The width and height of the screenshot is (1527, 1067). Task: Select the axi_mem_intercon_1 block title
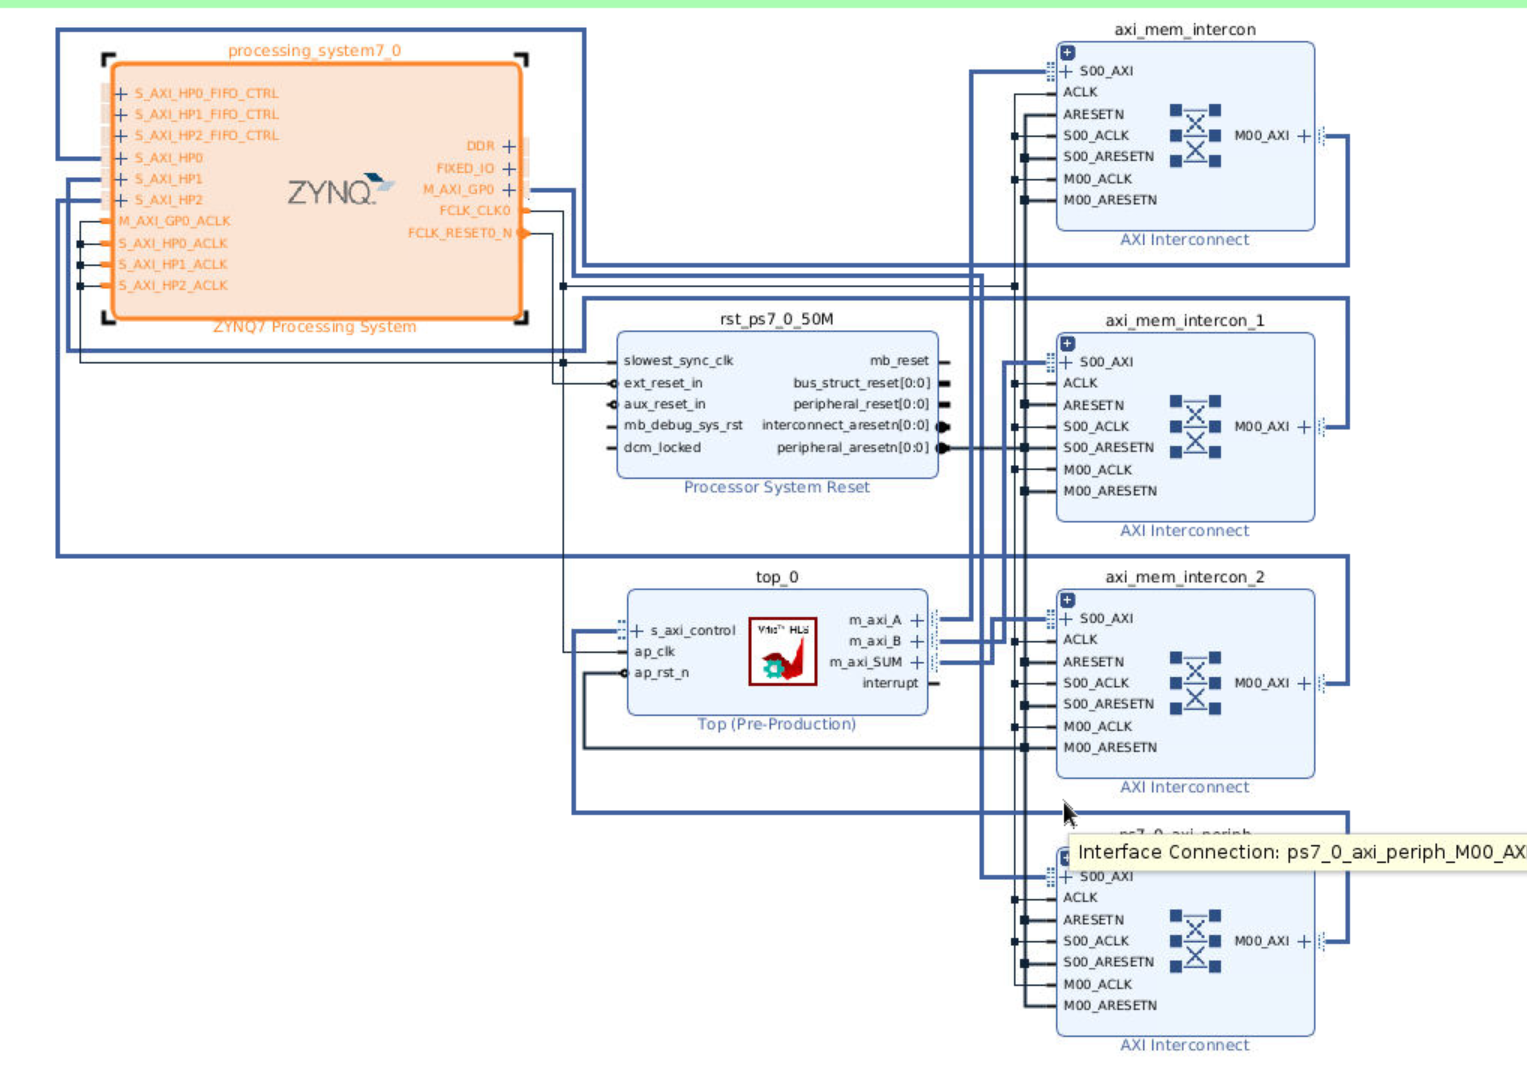[x=1185, y=320]
